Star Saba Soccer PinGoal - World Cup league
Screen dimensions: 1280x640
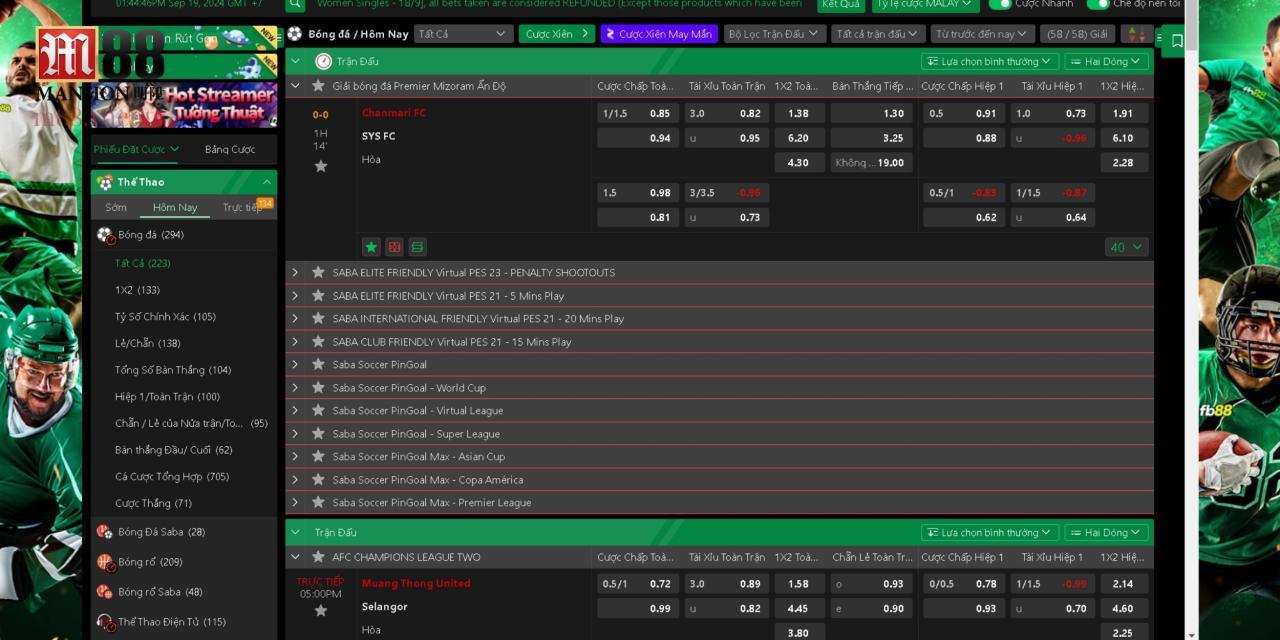(318, 387)
